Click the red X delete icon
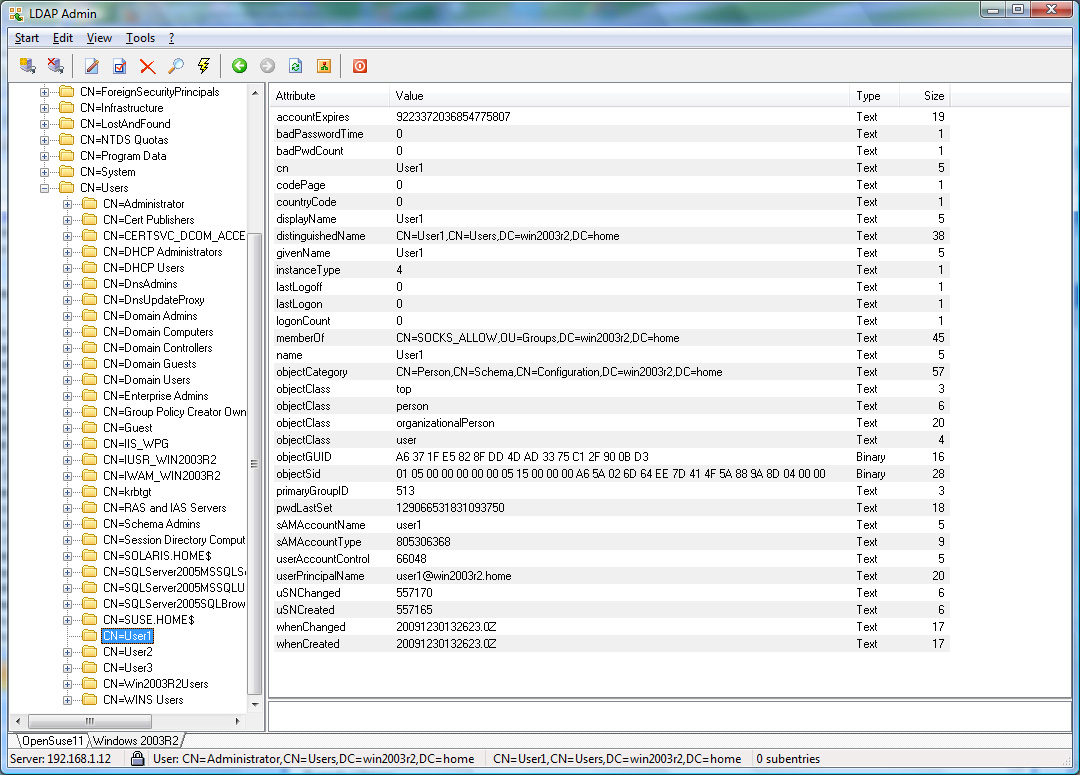The image size is (1080, 775). click(147, 66)
